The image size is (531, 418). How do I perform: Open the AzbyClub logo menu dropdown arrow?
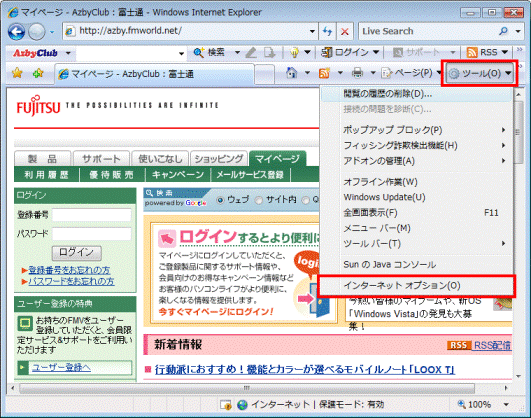[x=68, y=53]
